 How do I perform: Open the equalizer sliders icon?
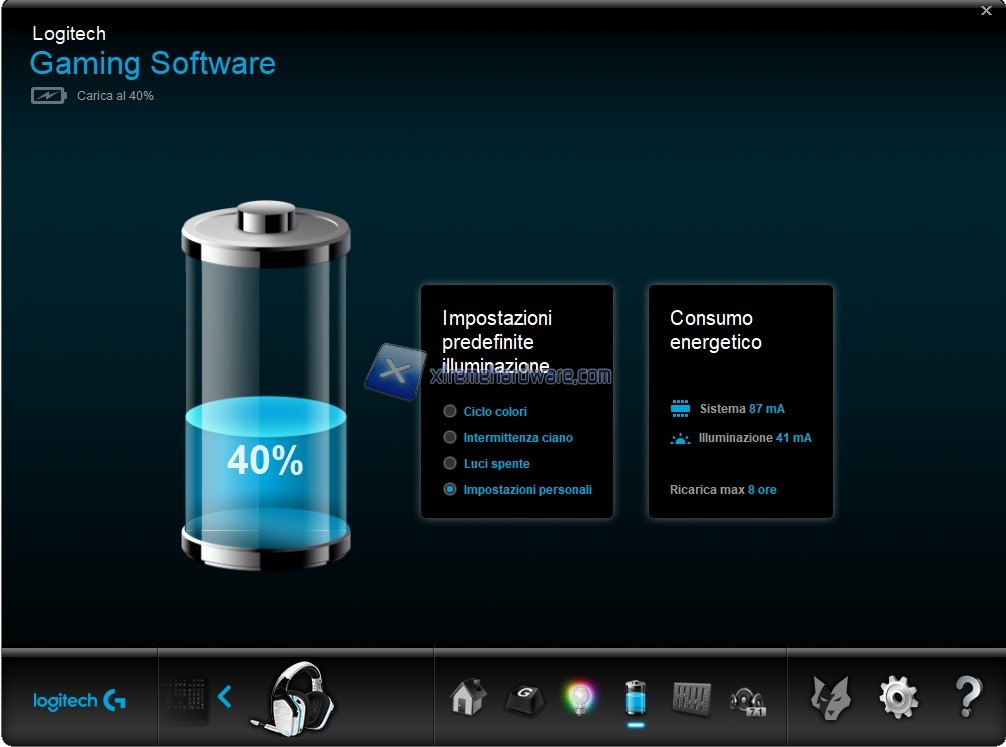point(691,697)
